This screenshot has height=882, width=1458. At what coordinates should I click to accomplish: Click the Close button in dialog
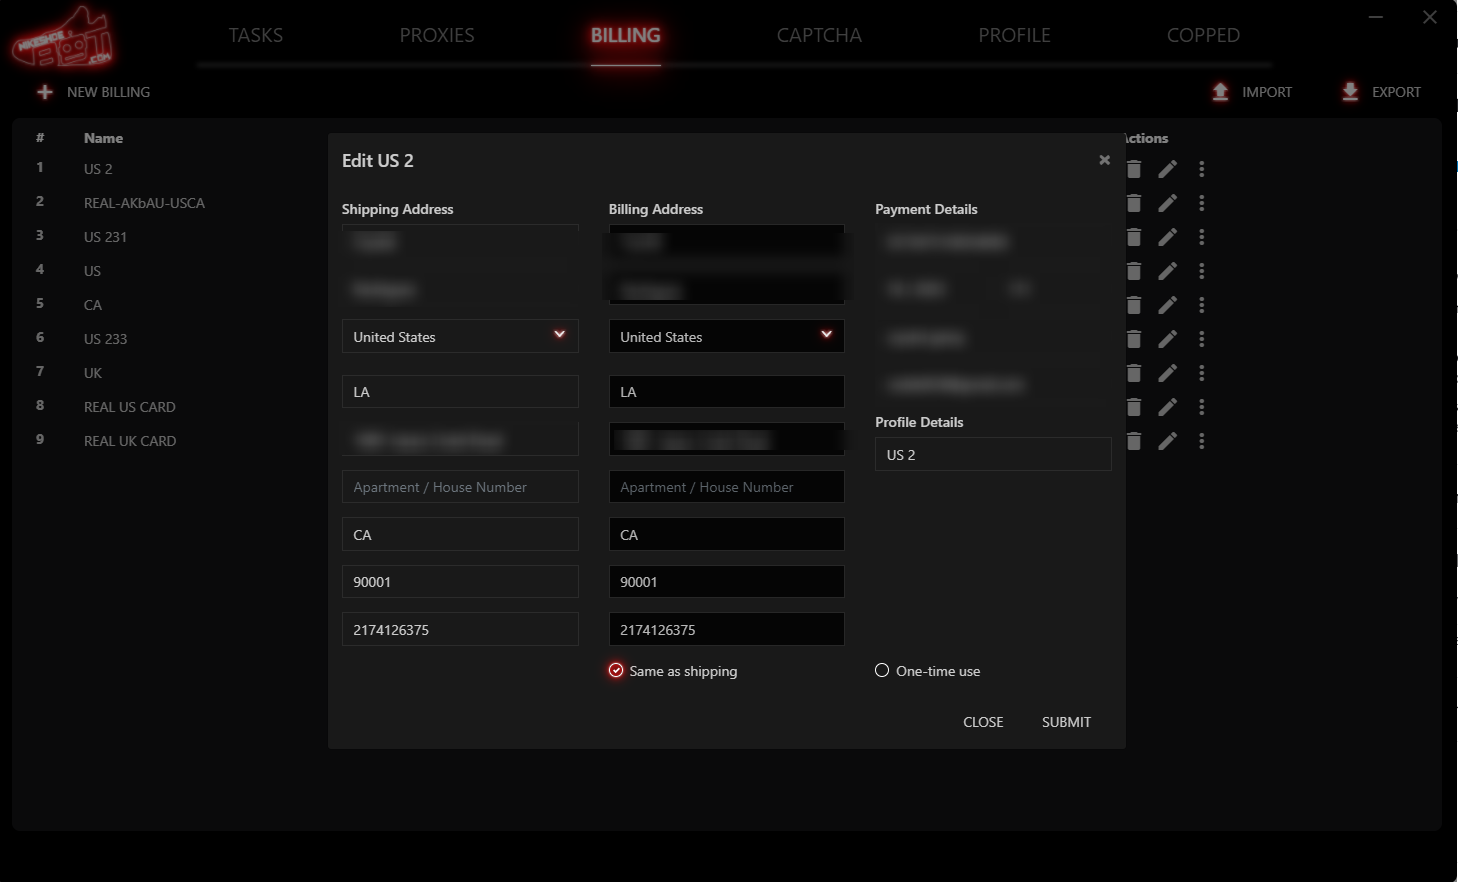[x=982, y=722]
